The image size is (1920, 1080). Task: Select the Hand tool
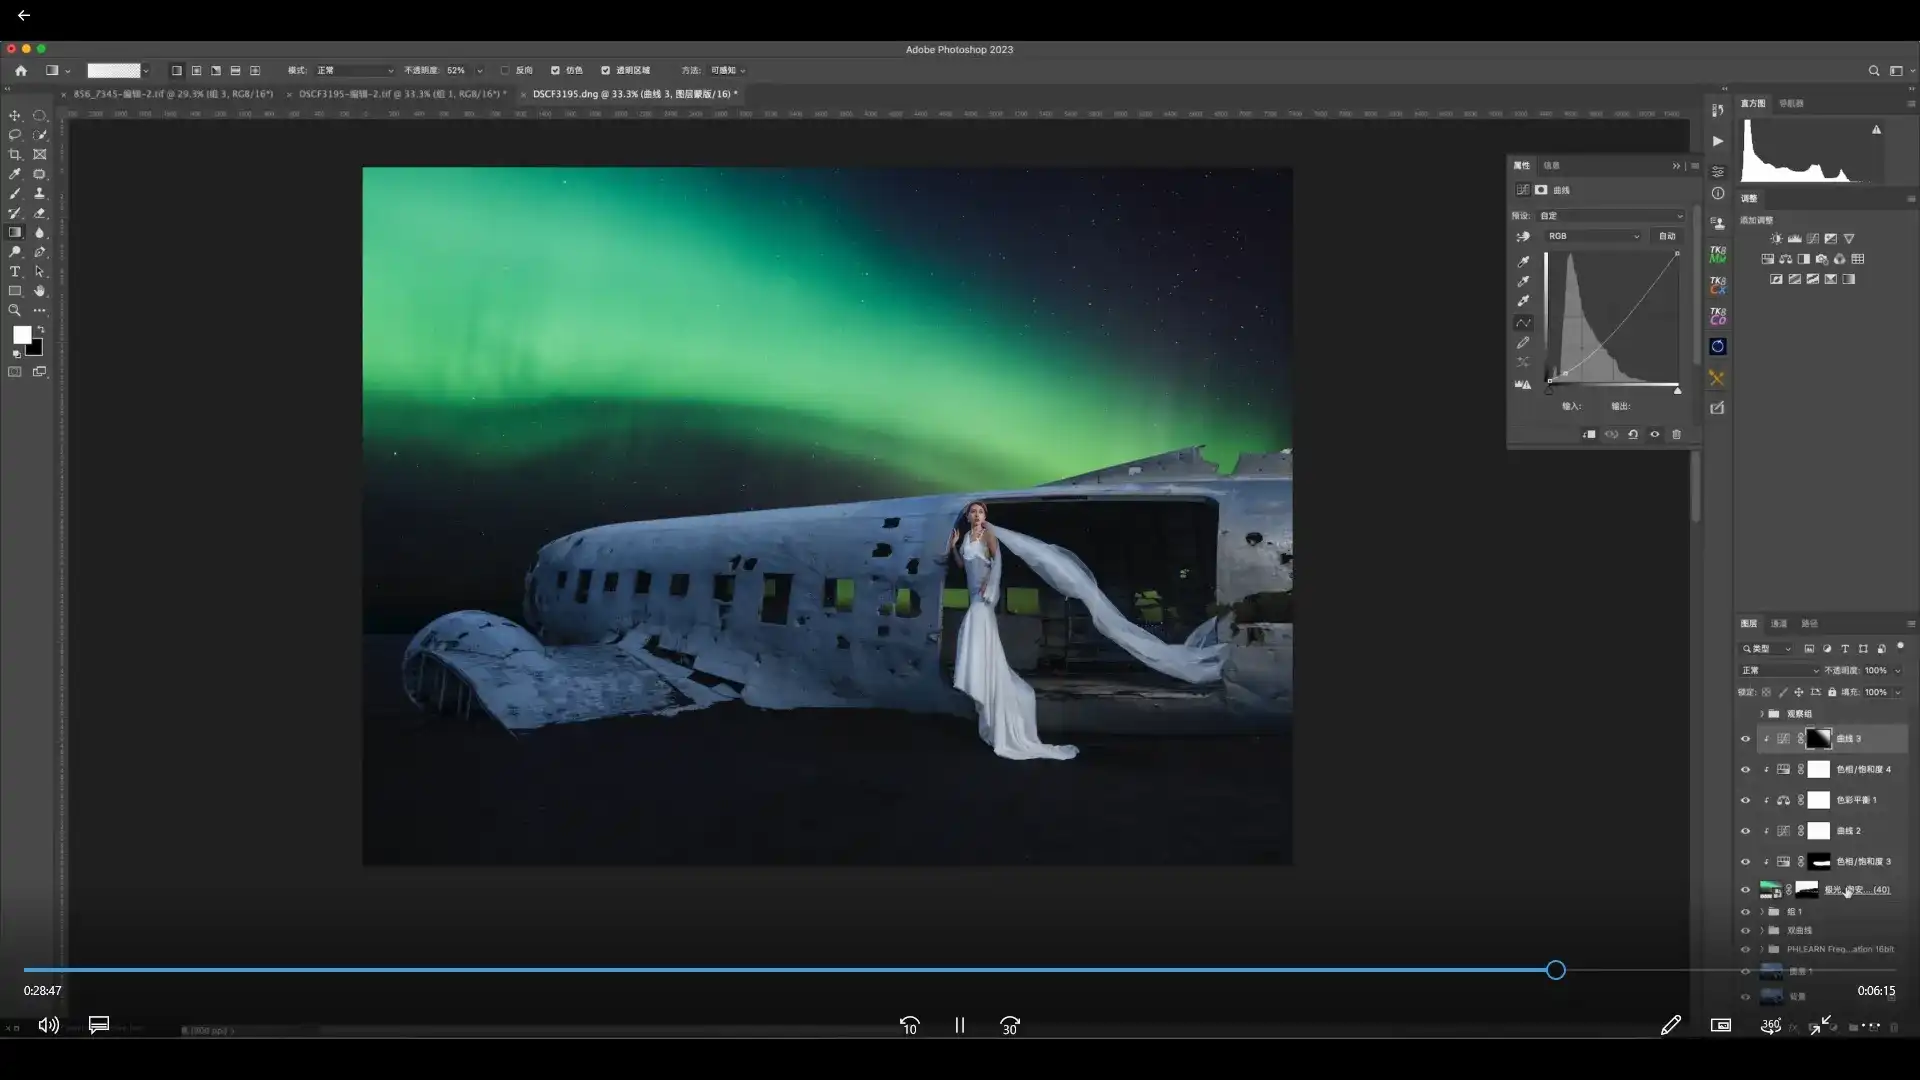pyautogui.click(x=40, y=291)
